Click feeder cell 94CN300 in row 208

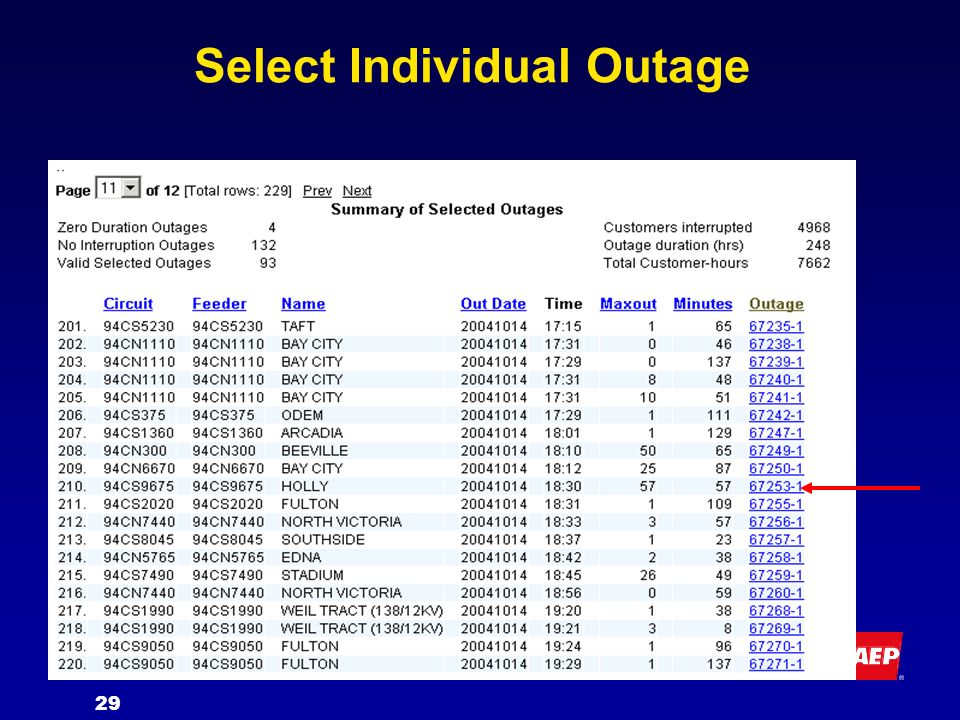(x=223, y=451)
